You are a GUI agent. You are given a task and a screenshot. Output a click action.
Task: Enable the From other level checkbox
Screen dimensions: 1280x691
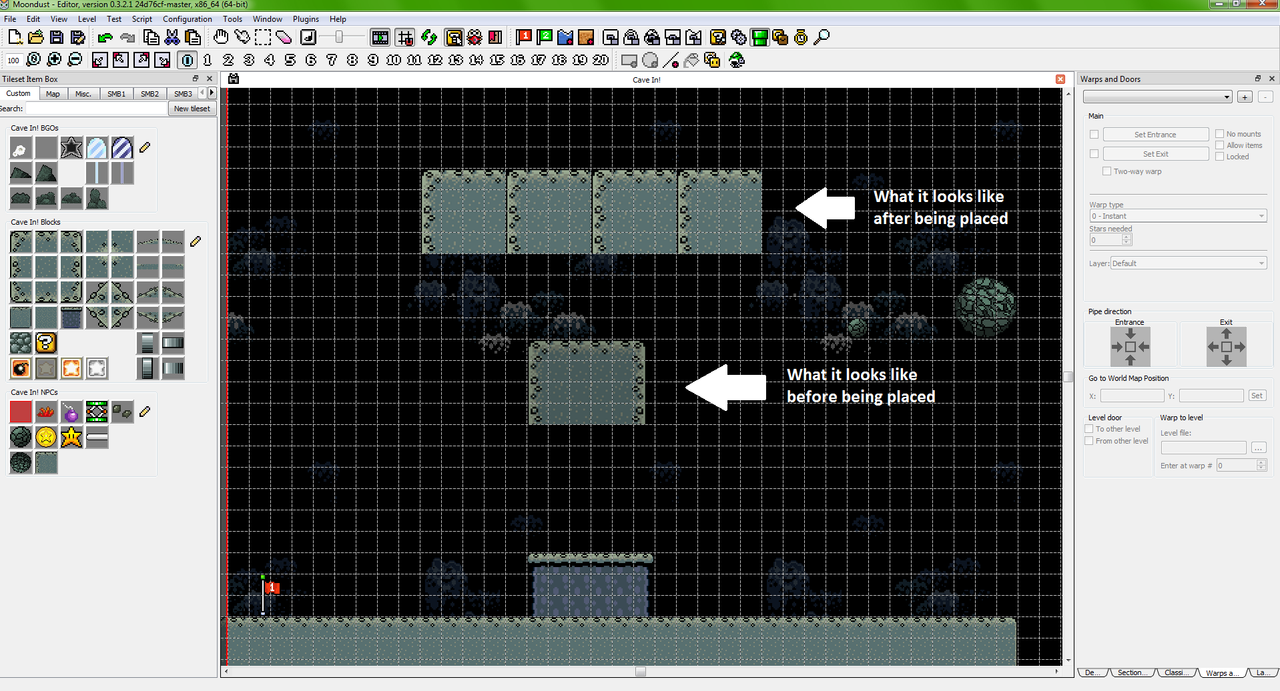click(x=1089, y=441)
